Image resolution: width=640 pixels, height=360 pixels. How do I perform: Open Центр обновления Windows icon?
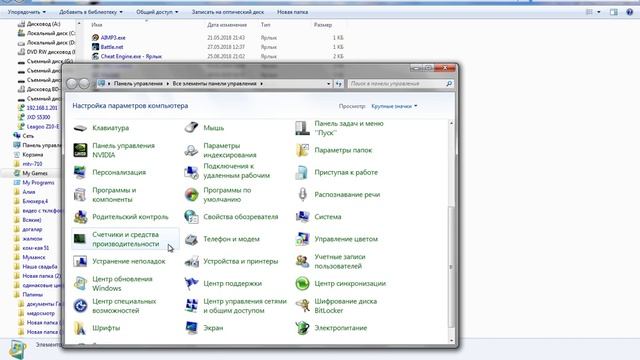tap(80, 283)
